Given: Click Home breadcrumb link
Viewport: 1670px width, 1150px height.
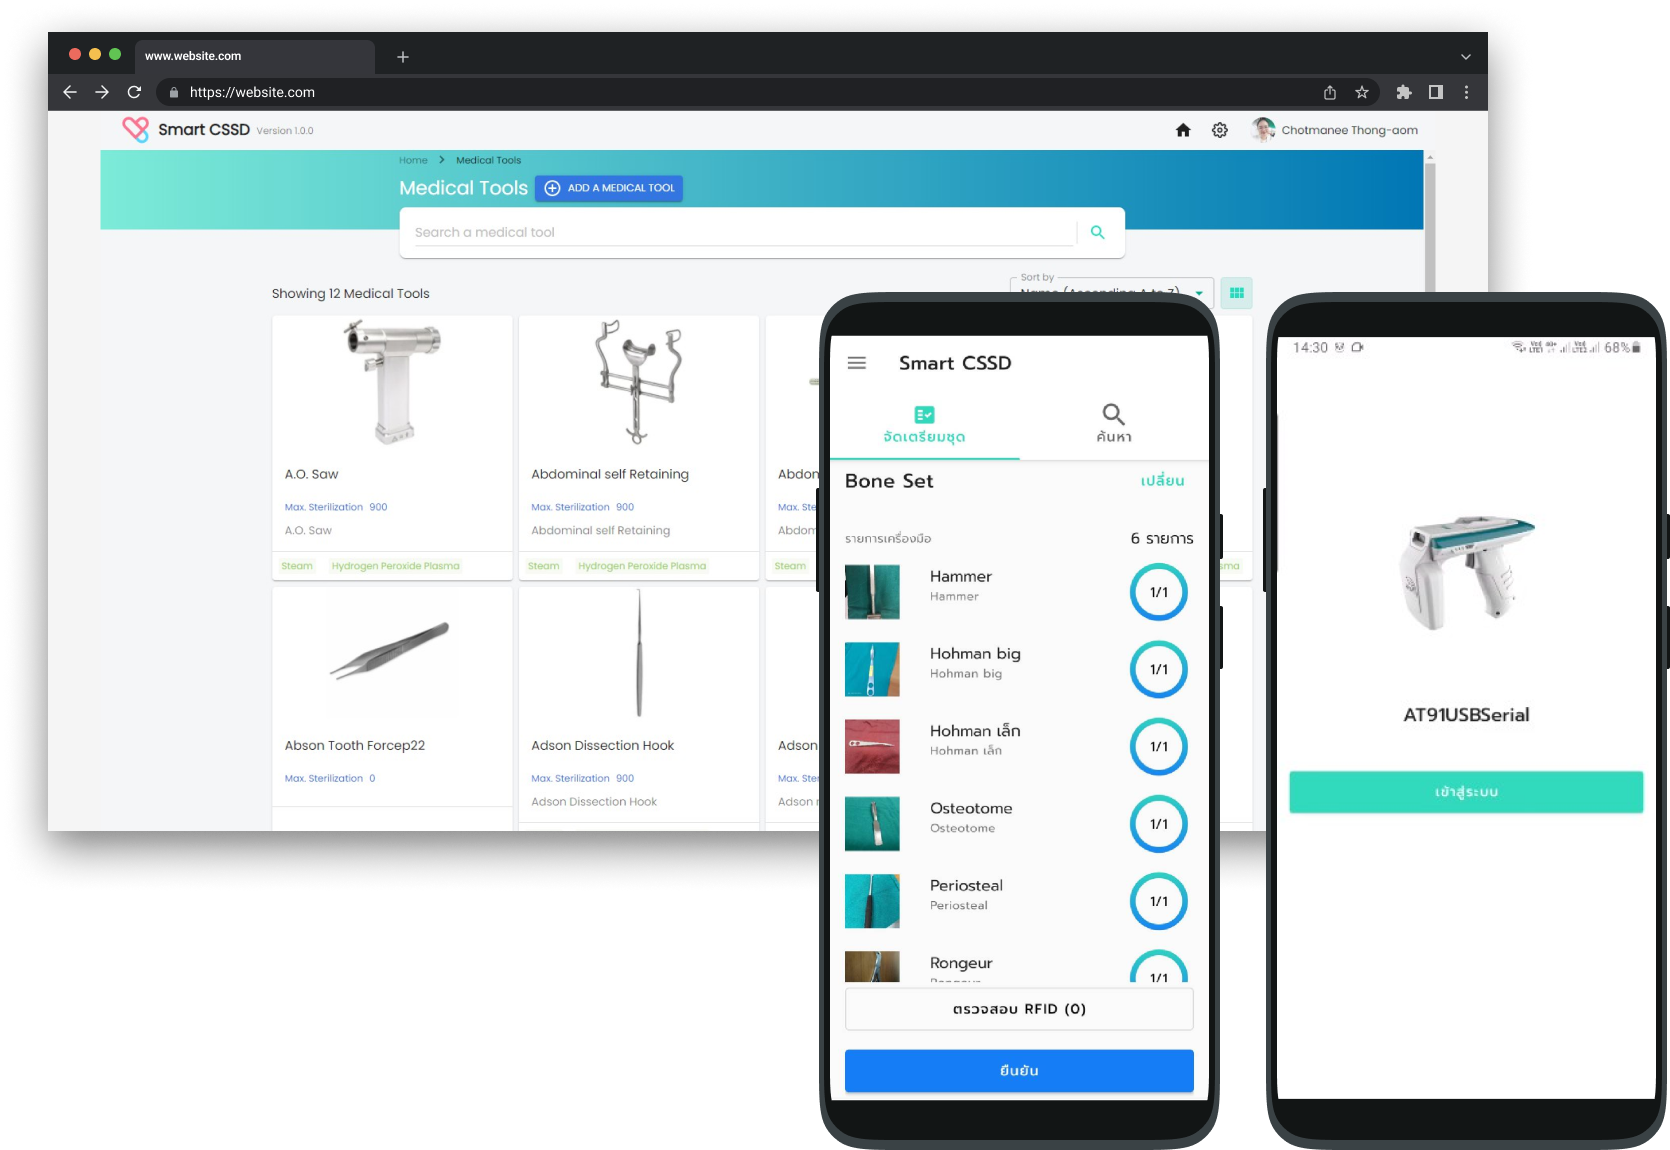Looking at the screenshot, I should pos(413,160).
